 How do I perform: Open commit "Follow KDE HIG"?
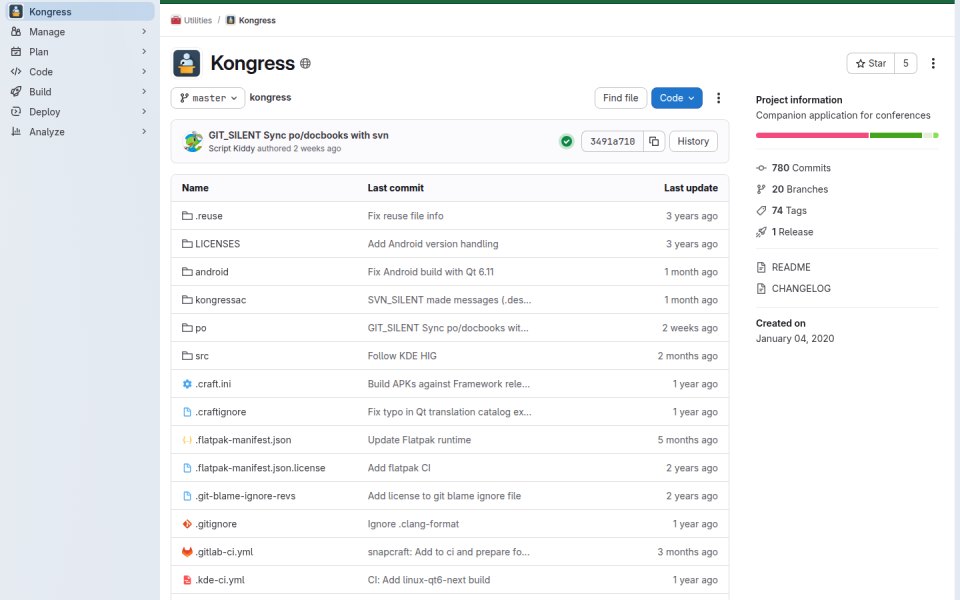(402, 356)
